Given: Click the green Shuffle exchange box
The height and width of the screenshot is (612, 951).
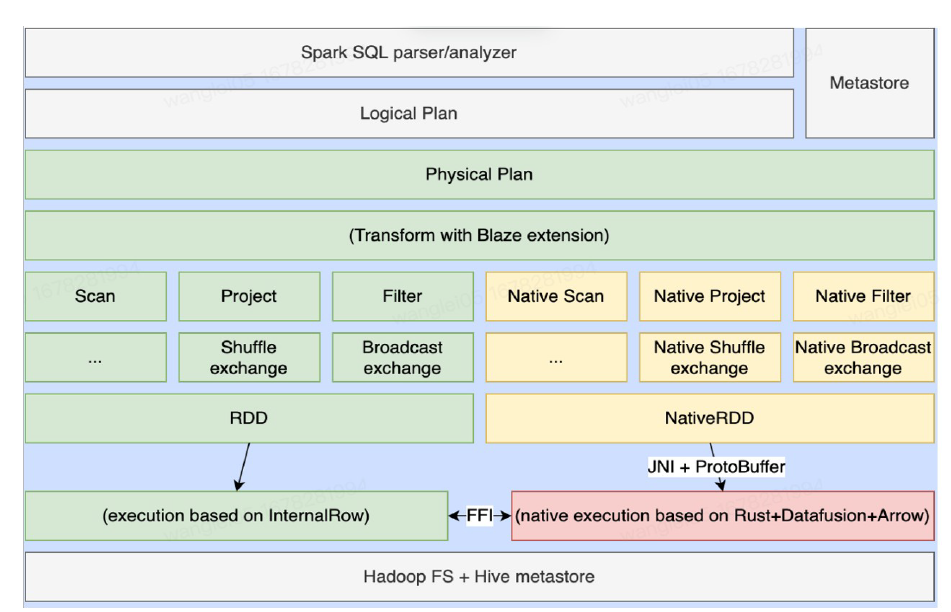Looking at the screenshot, I should pyautogui.click(x=249, y=357).
